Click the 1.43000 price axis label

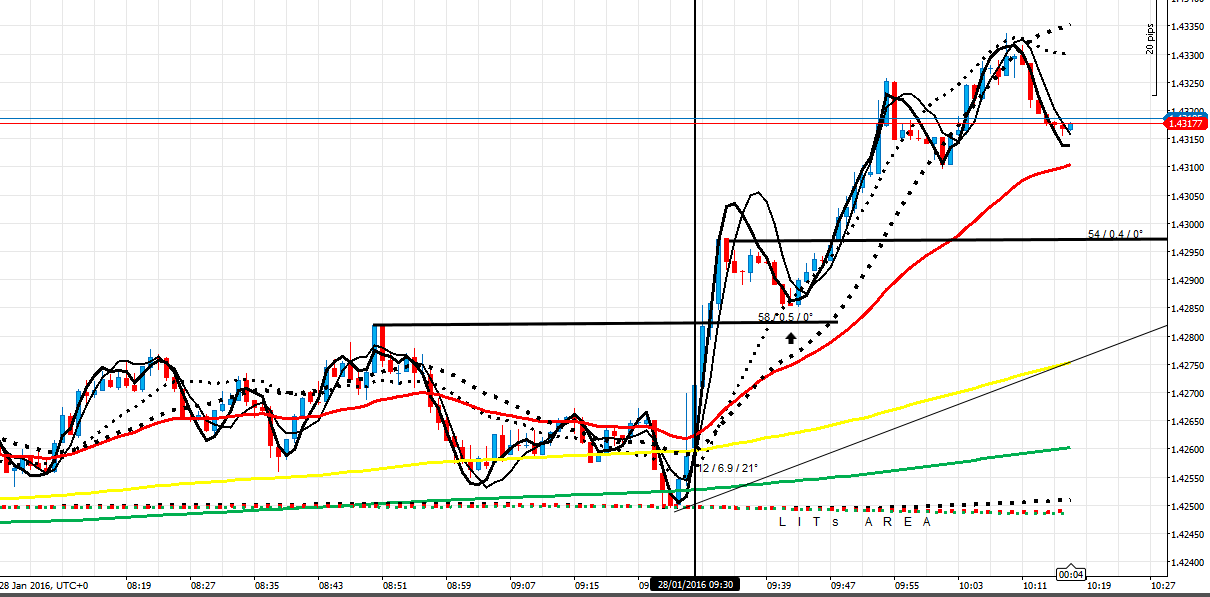1187,225
